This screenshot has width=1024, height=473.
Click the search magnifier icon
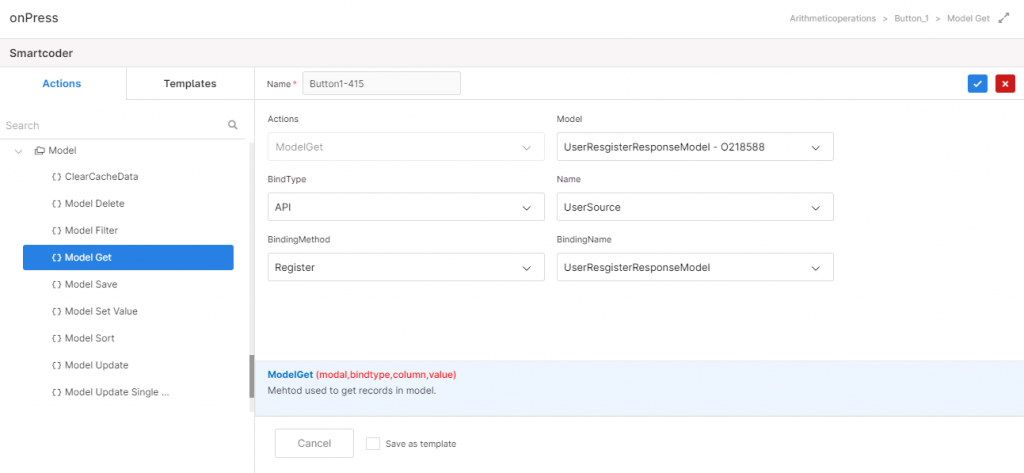tap(232, 125)
